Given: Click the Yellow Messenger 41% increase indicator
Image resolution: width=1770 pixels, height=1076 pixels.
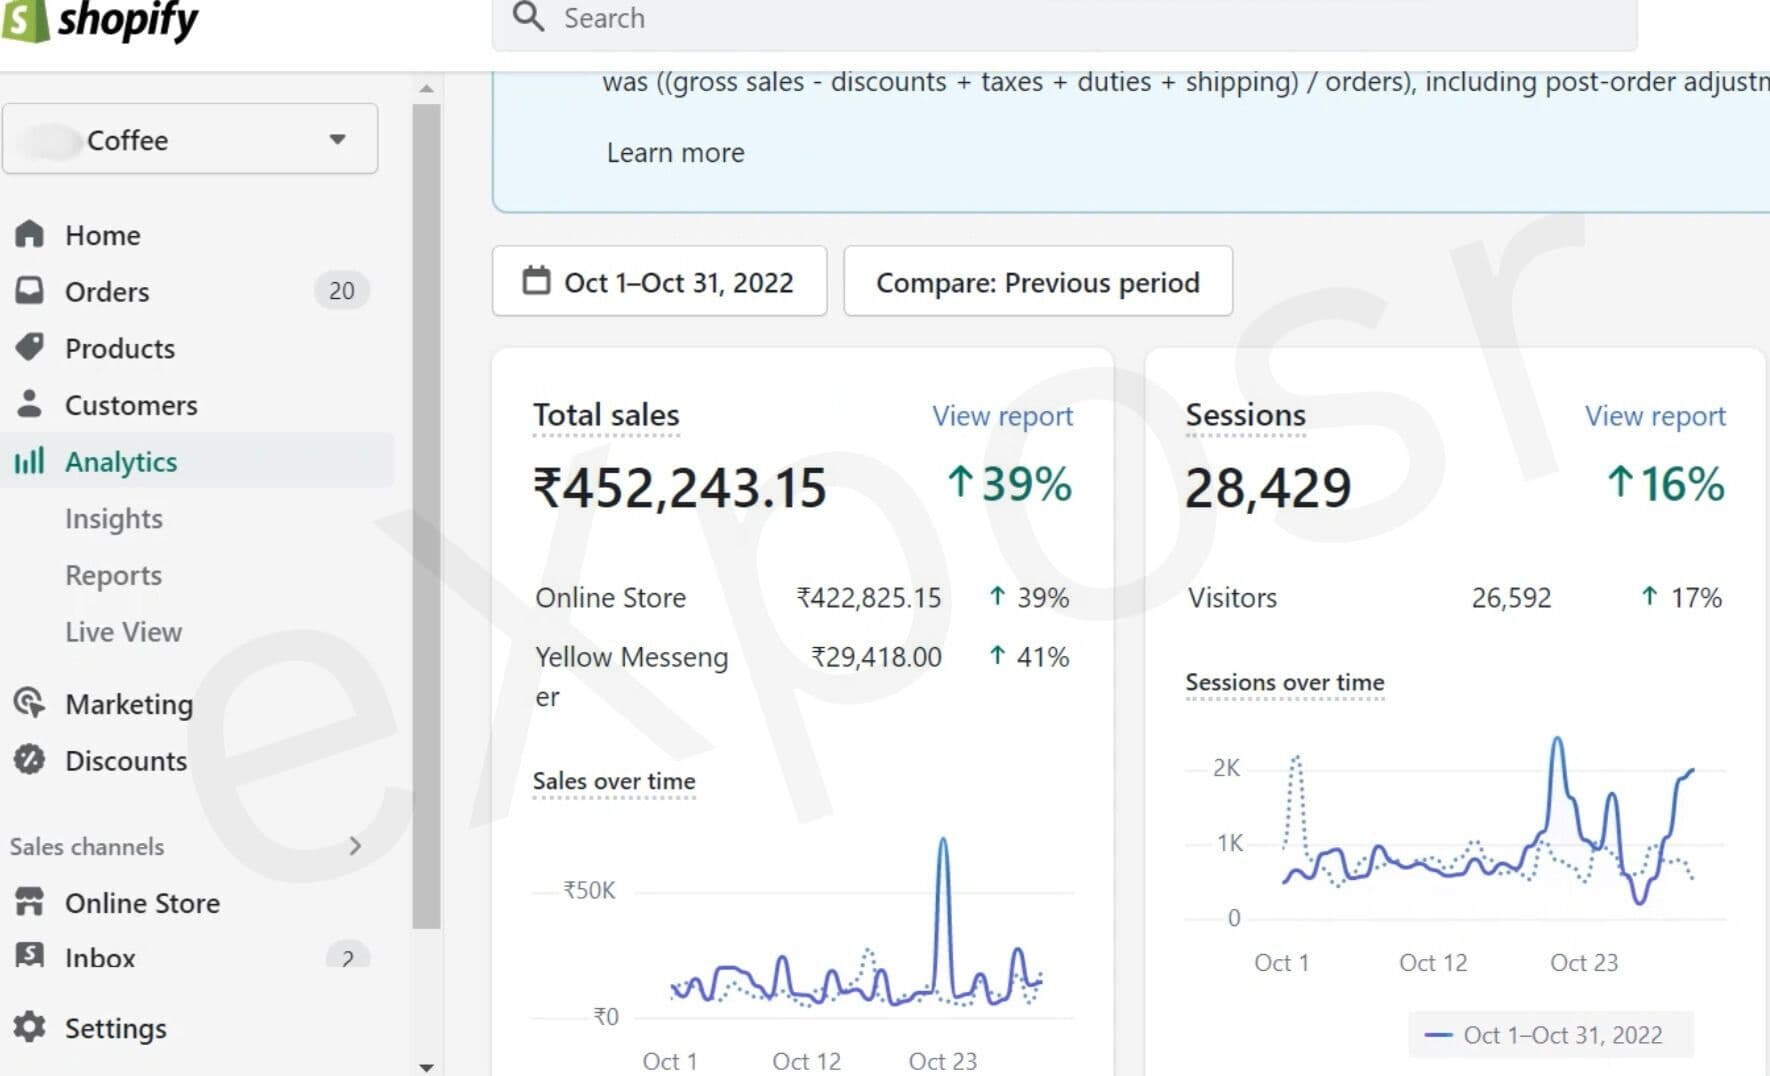Looking at the screenshot, I should pyautogui.click(x=1028, y=657).
